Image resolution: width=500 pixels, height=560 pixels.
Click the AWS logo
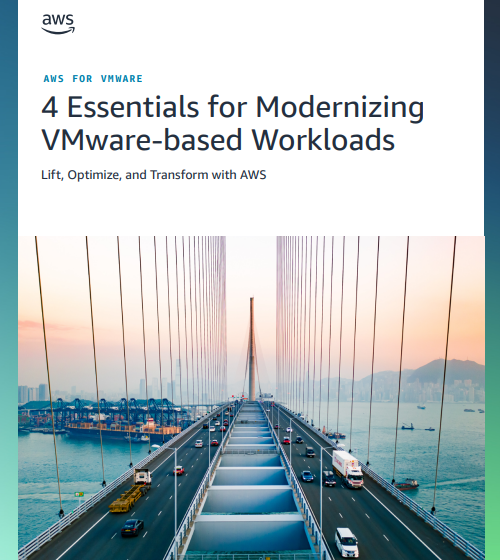[58, 24]
